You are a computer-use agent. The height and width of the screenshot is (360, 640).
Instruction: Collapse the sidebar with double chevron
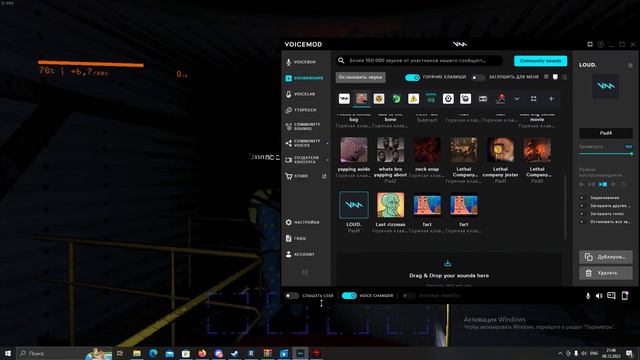pyautogui.click(x=304, y=272)
